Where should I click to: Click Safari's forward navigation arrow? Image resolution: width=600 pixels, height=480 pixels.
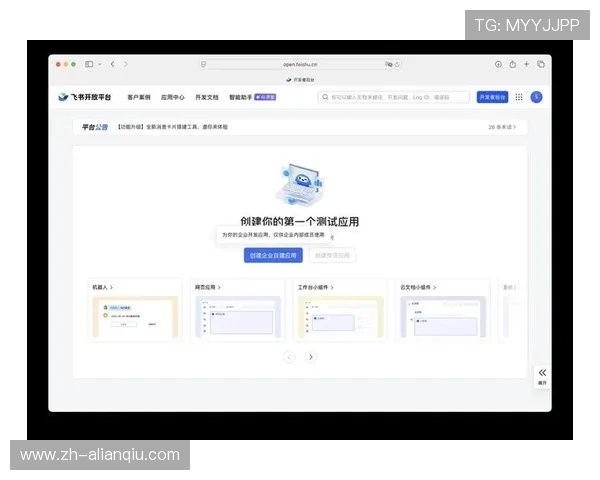point(126,64)
